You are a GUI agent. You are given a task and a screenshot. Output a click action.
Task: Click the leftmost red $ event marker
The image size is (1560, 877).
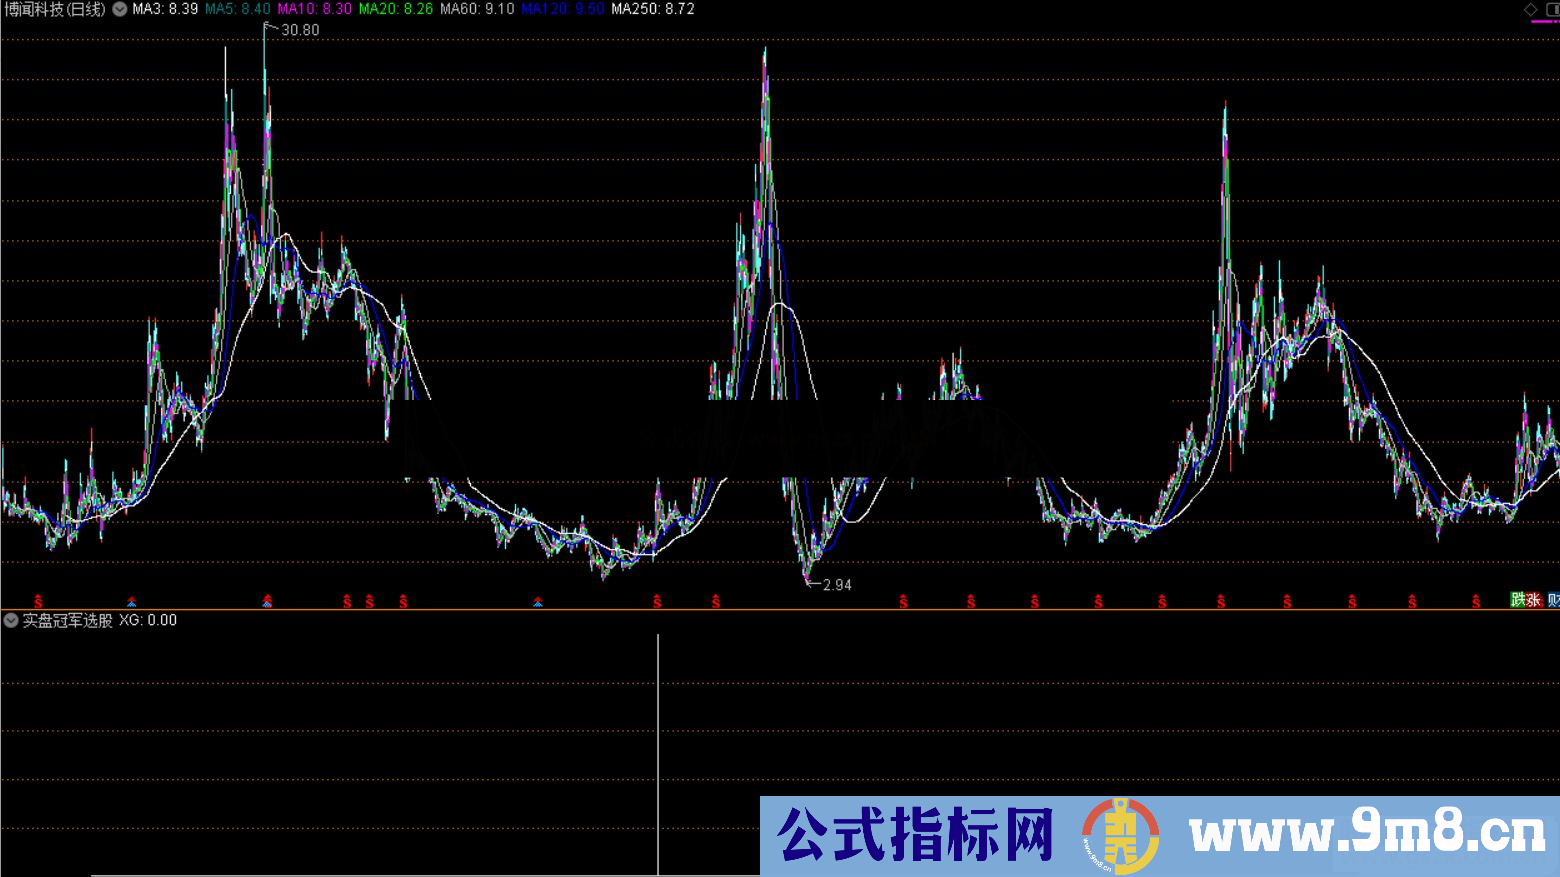(38, 601)
